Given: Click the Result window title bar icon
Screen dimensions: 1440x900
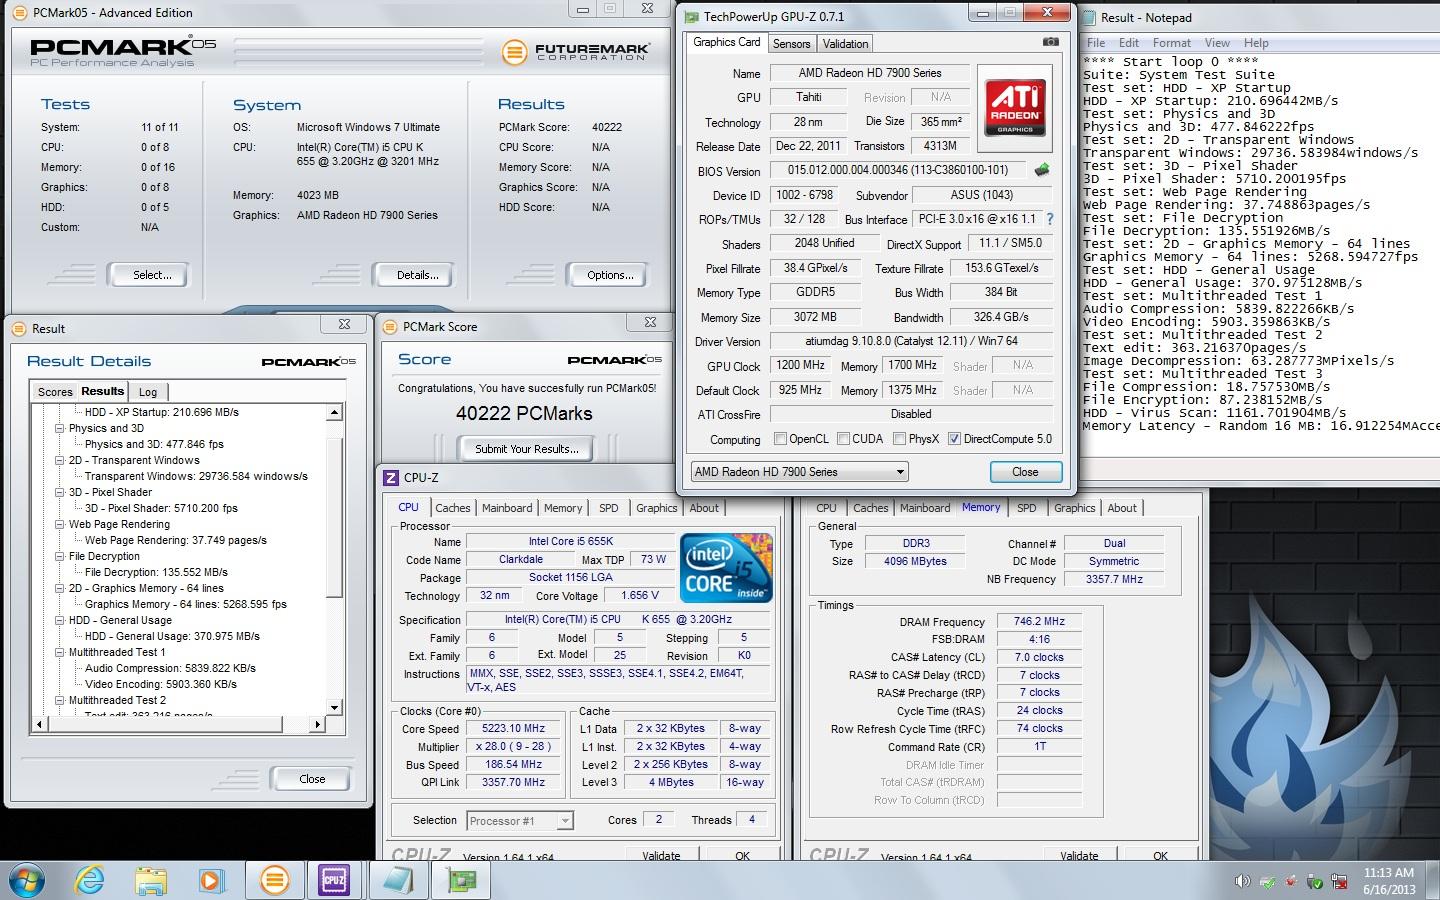Looking at the screenshot, I should coord(19,328).
